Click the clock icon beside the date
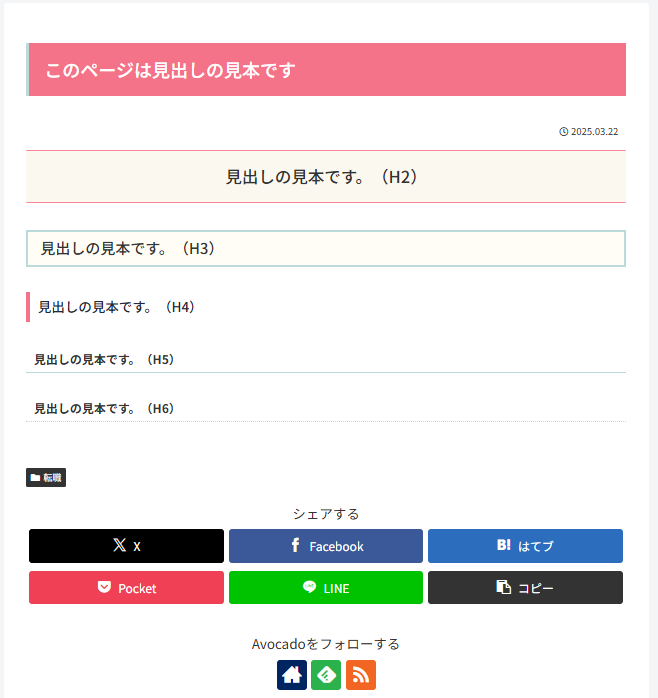This screenshot has height=698, width=658. point(564,132)
